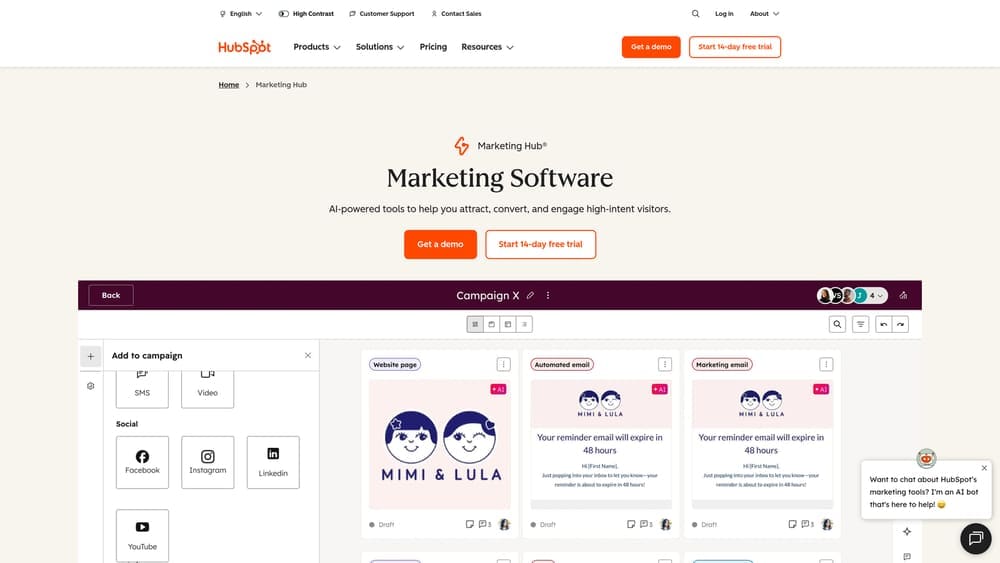Expand the collaborators avatar dropdown

(852, 295)
